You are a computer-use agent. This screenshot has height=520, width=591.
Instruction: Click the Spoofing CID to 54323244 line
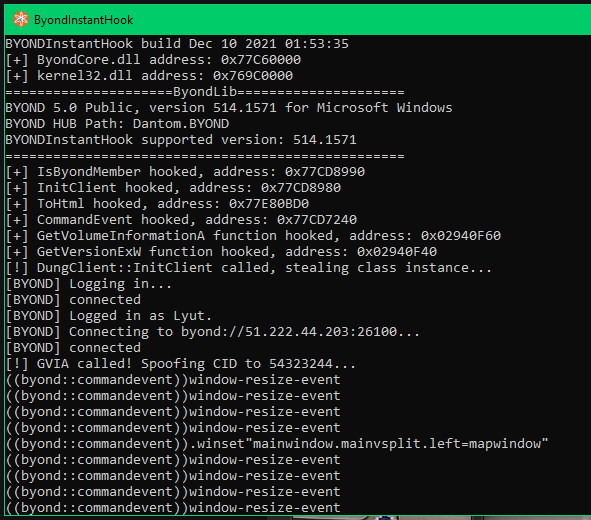pos(181,364)
